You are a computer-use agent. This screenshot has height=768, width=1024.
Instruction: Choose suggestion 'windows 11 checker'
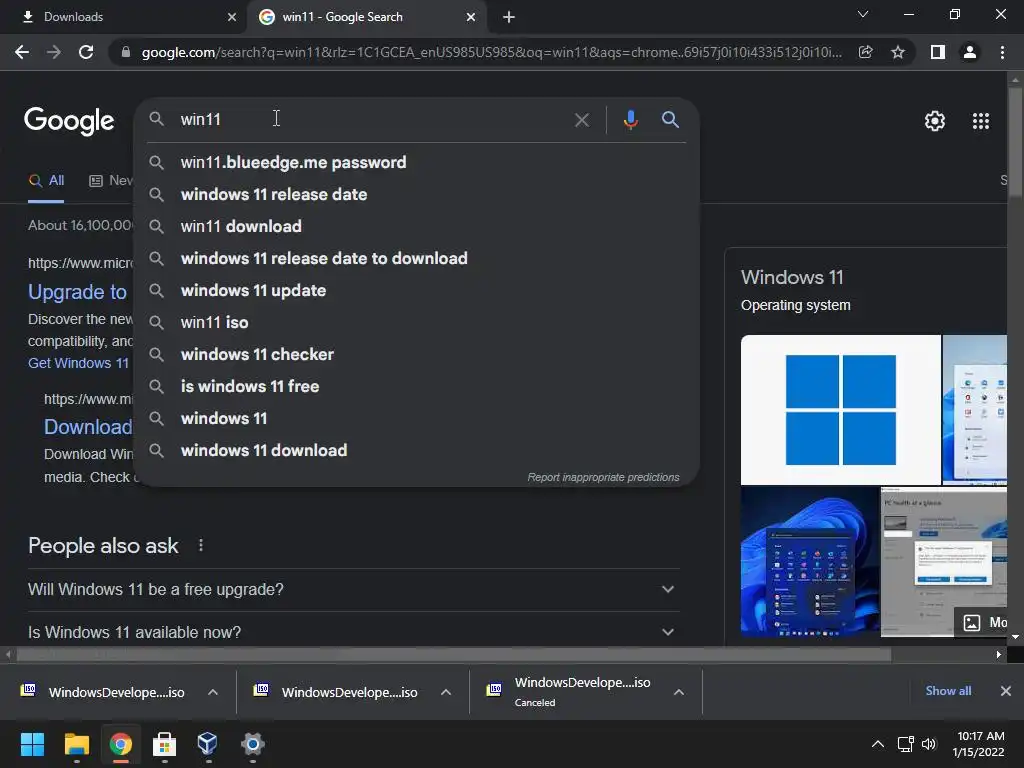pyautogui.click(x=417, y=355)
